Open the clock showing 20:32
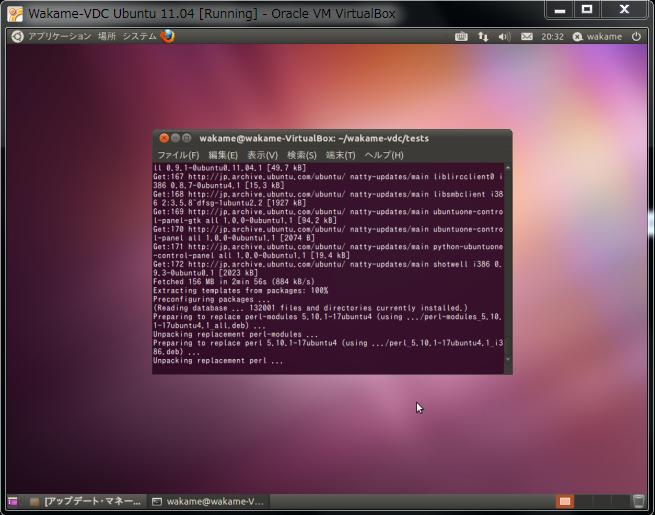The width and height of the screenshot is (655, 515). tap(552, 37)
